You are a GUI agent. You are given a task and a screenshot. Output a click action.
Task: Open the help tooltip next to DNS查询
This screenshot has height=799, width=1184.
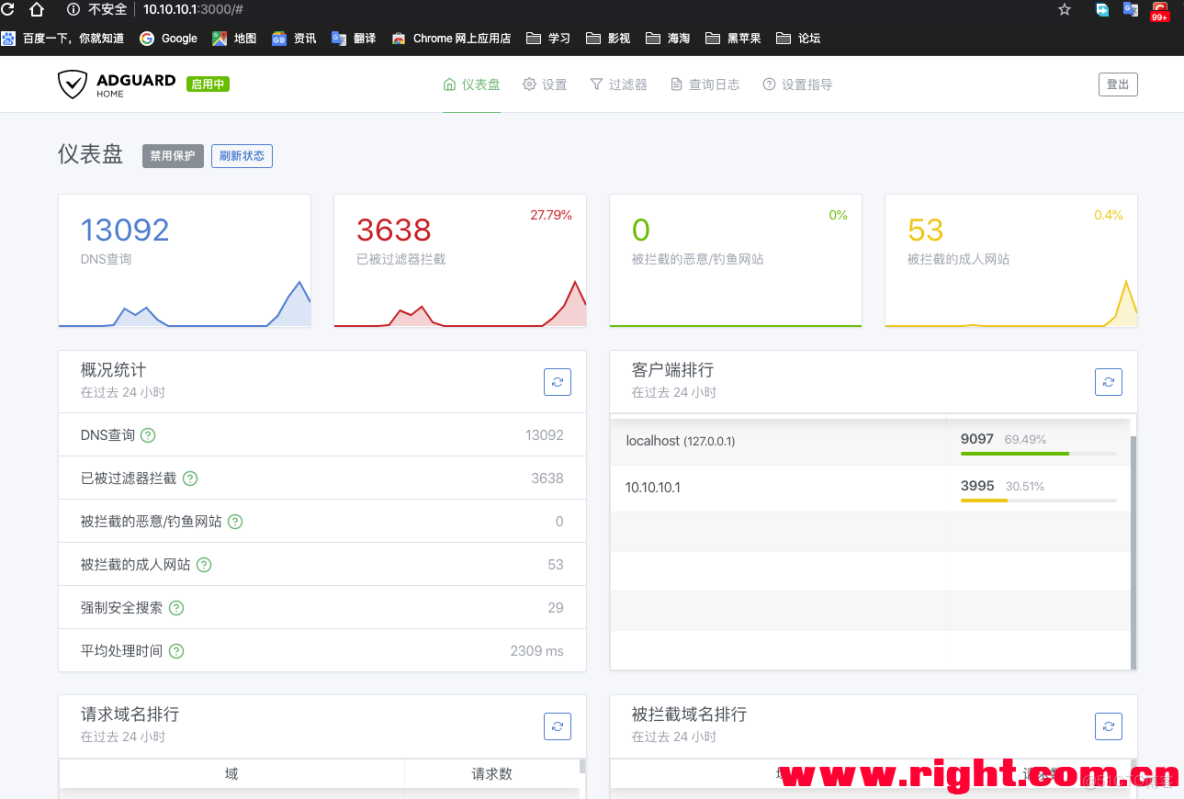[x=146, y=435]
